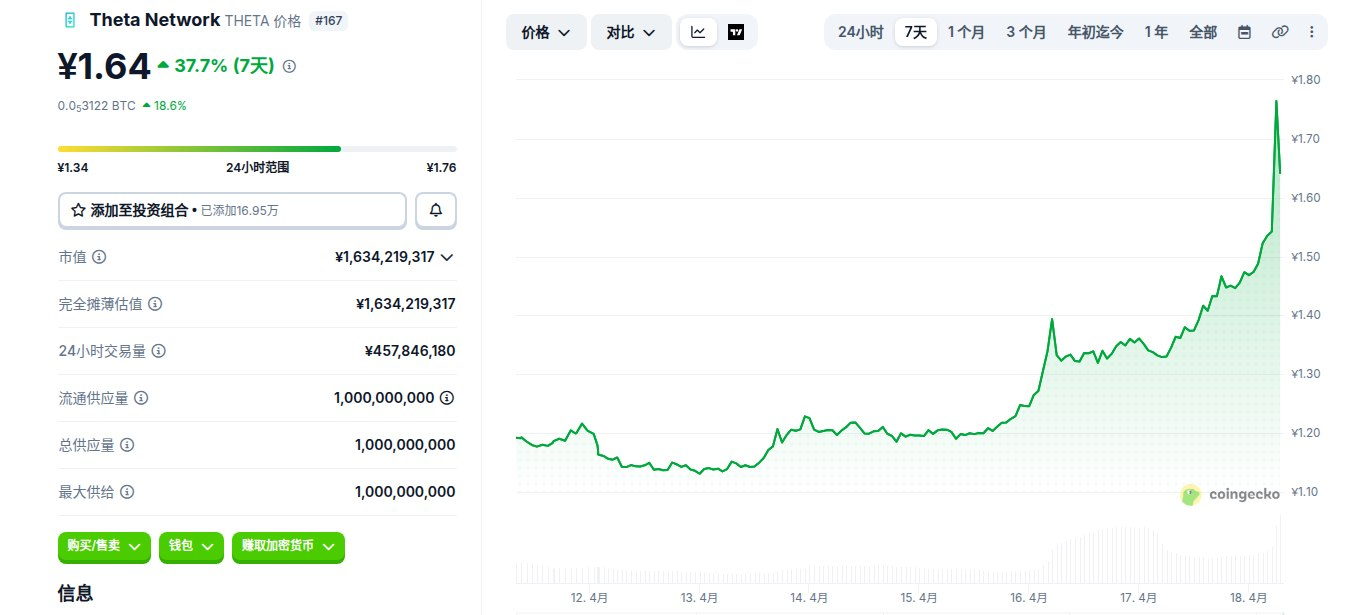Select the 1年 time range
The image size is (1360, 615).
tap(1156, 32)
